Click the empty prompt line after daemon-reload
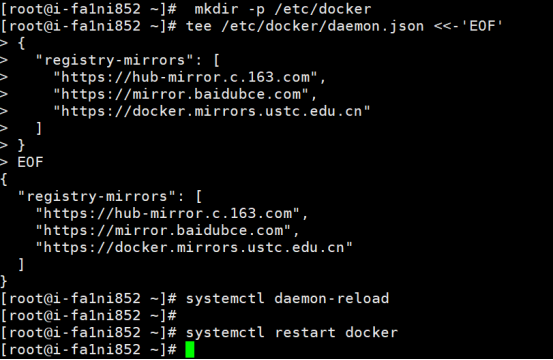This screenshot has height=360, width=553. [x=89, y=316]
